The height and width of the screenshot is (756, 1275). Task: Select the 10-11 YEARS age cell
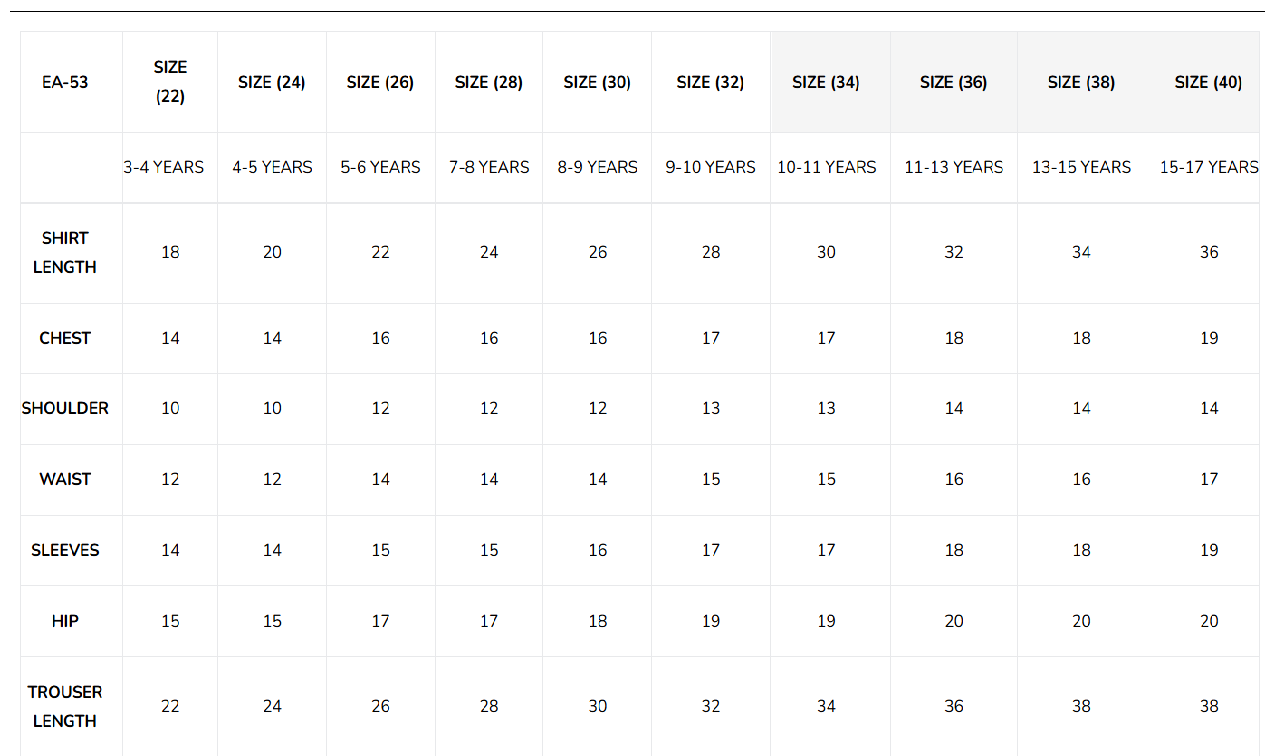[x=827, y=167]
